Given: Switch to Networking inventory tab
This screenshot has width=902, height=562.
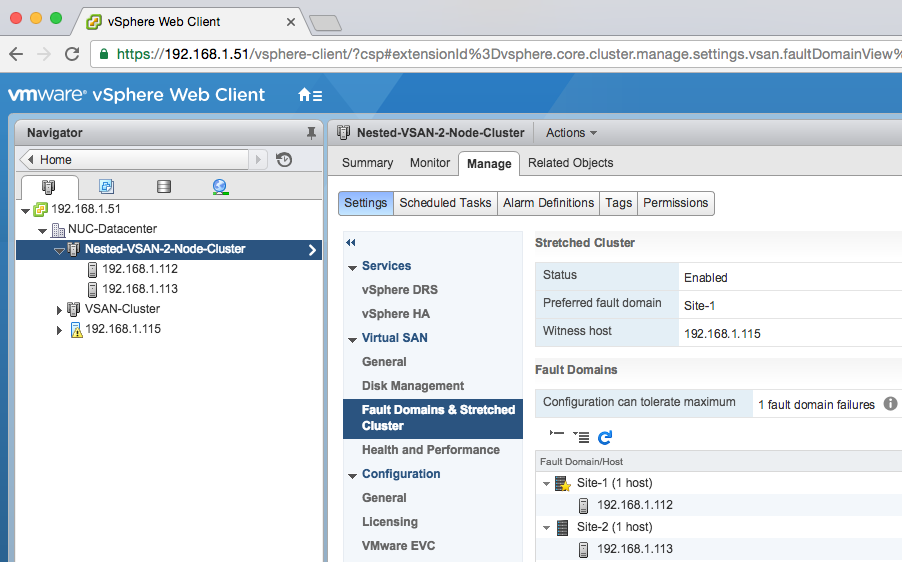Looking at the screenshot, I should click(220, 186).
